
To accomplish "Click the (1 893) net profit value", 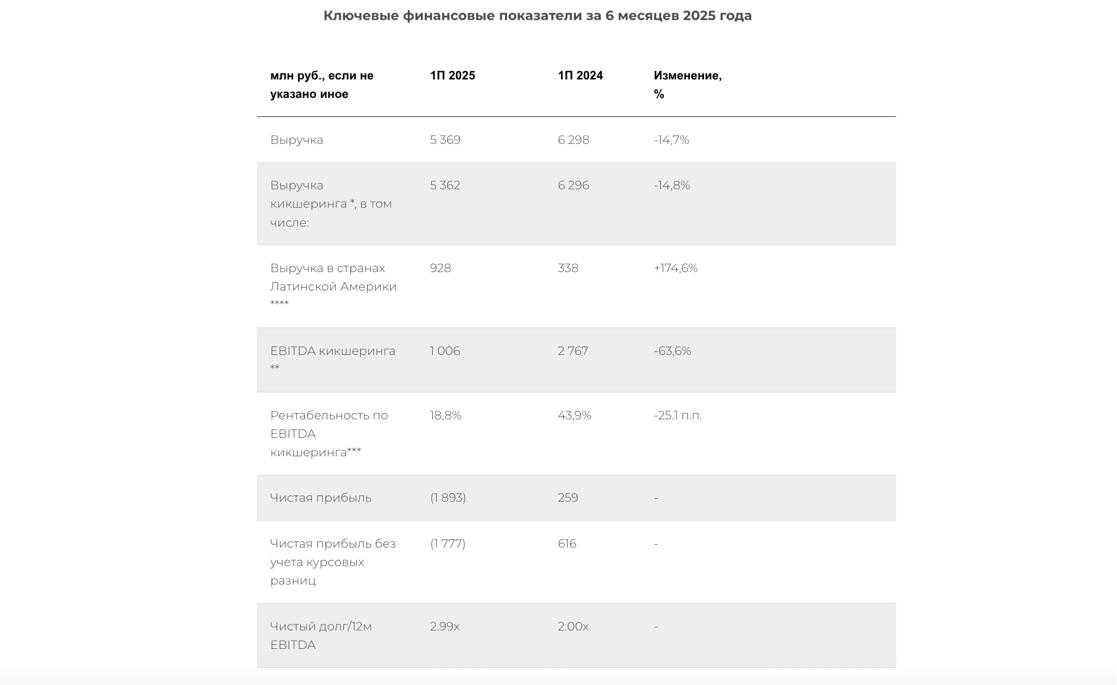I will click(x=448, y=498).
